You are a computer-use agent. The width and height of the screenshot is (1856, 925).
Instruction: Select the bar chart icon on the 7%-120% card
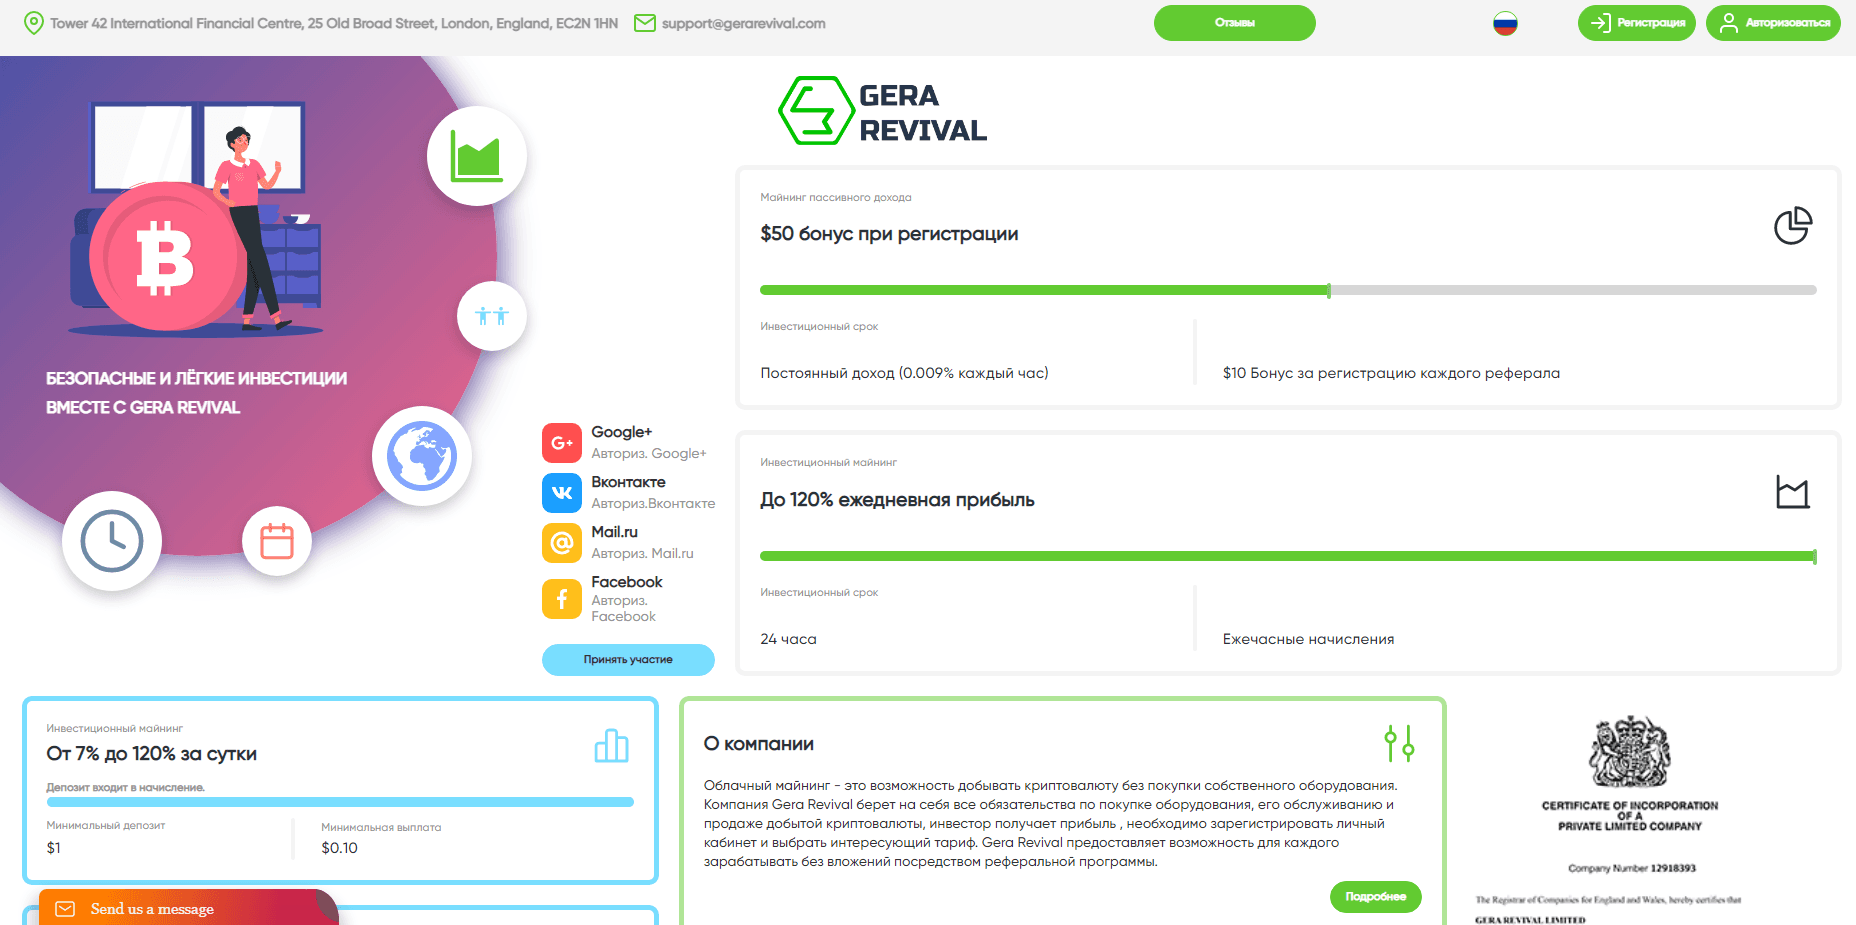(611, 745)
